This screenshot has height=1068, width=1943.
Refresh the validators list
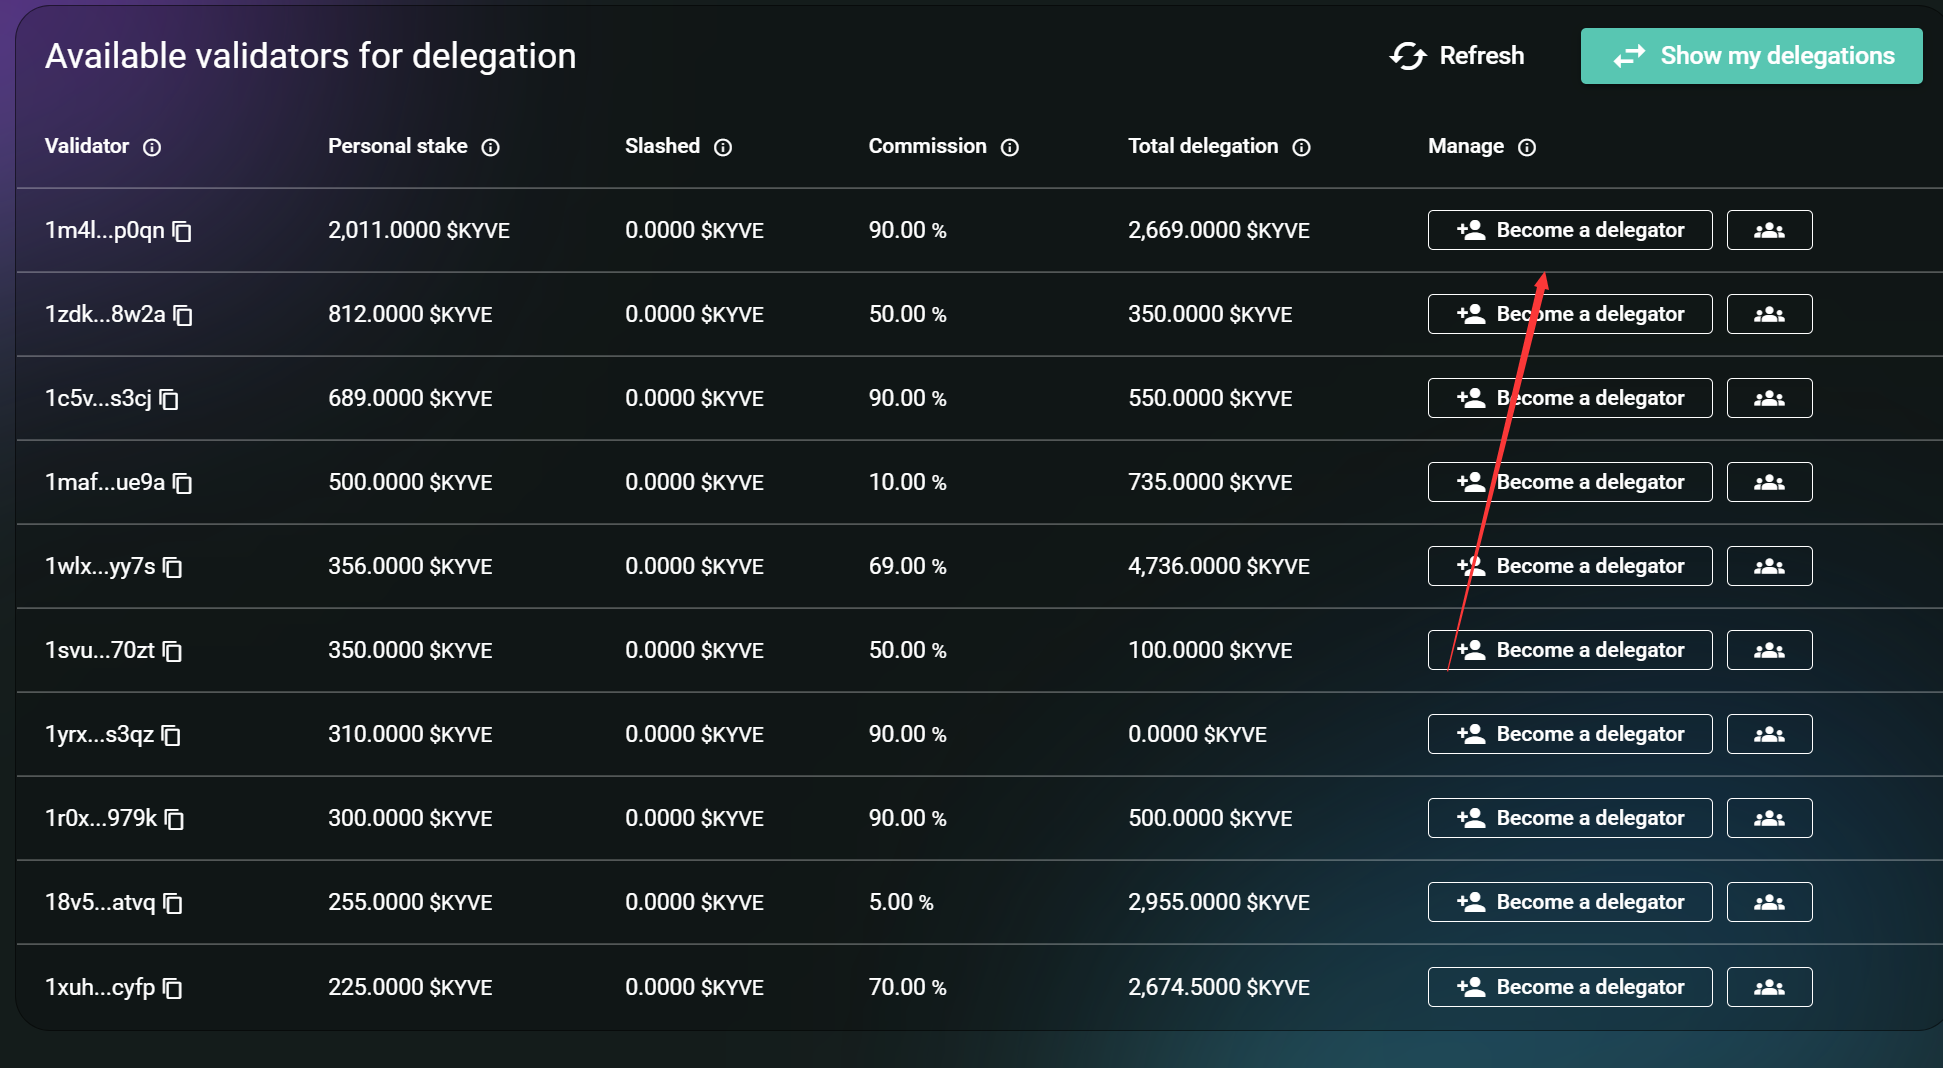click(1457, 56)
